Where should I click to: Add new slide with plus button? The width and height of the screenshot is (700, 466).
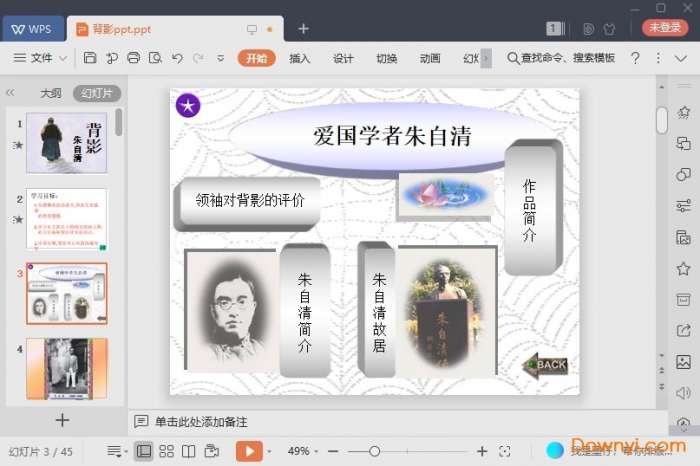click(62, 420)
